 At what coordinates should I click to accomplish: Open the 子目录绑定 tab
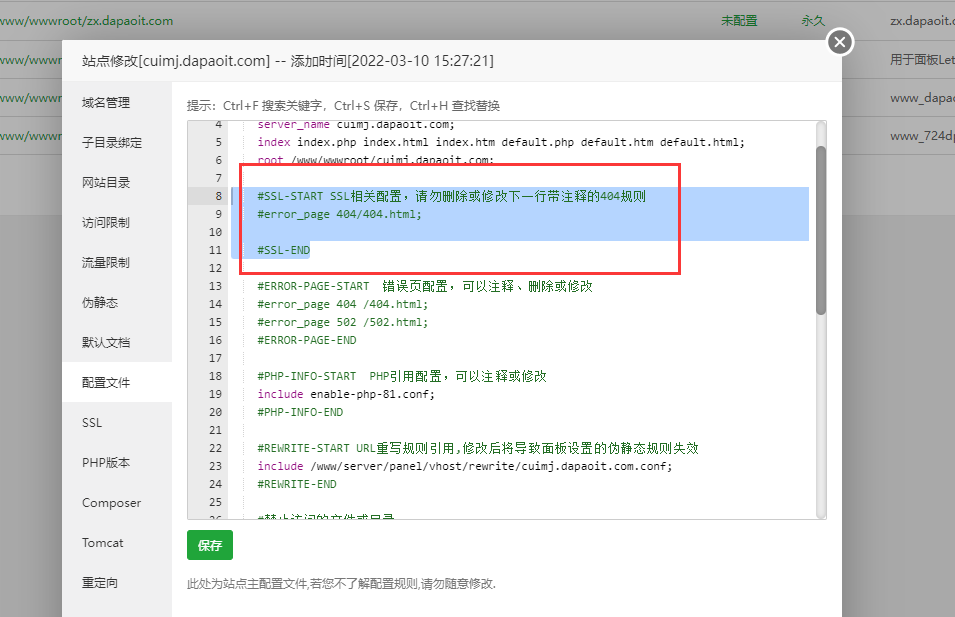112,143
